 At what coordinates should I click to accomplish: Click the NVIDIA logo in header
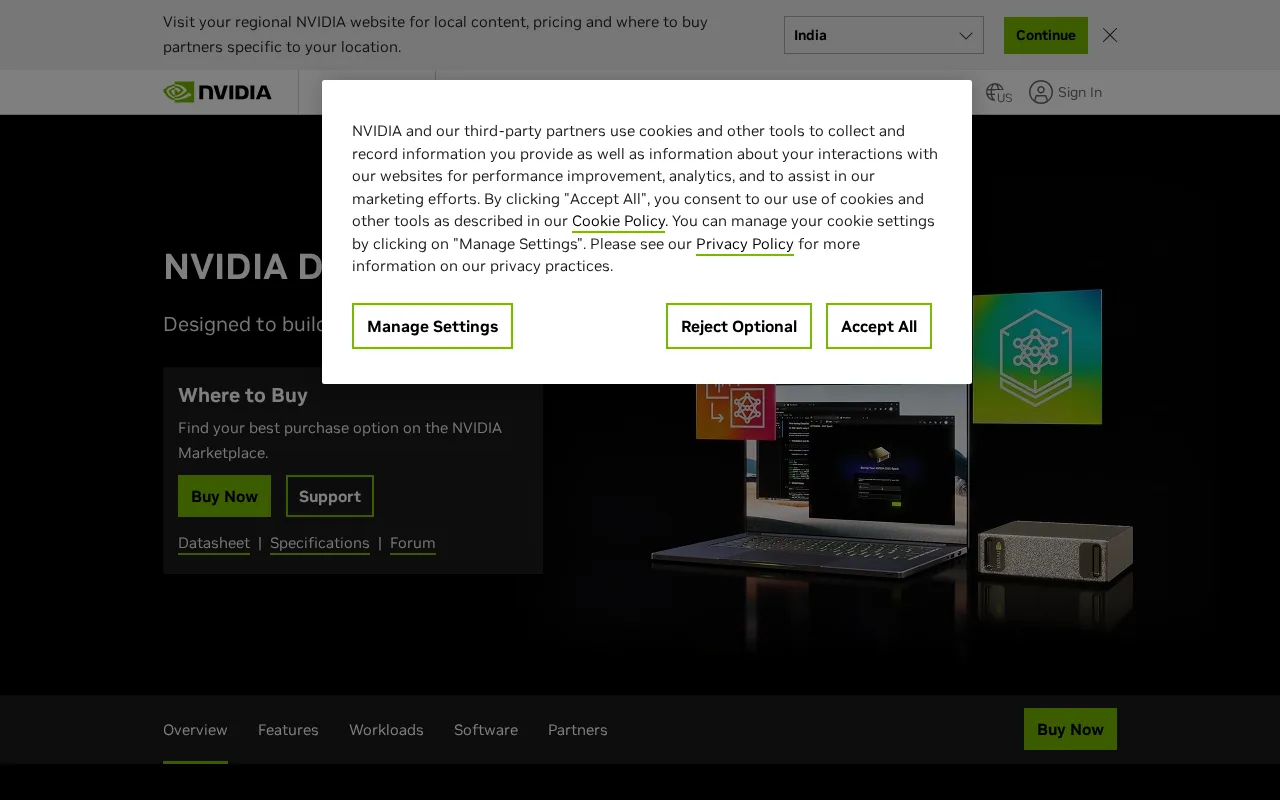click(217, 92)
